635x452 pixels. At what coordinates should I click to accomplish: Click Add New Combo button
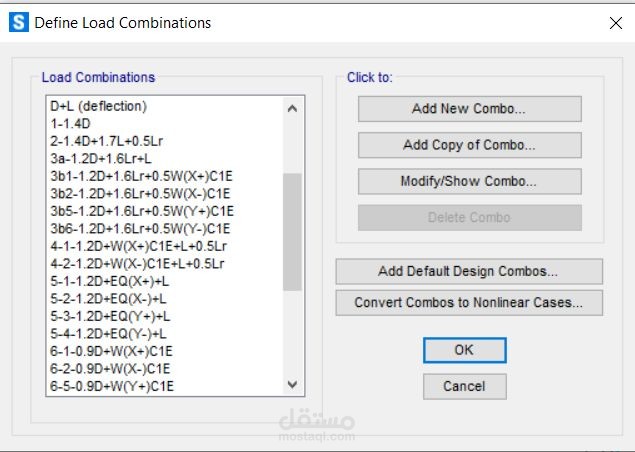point(469,109)
